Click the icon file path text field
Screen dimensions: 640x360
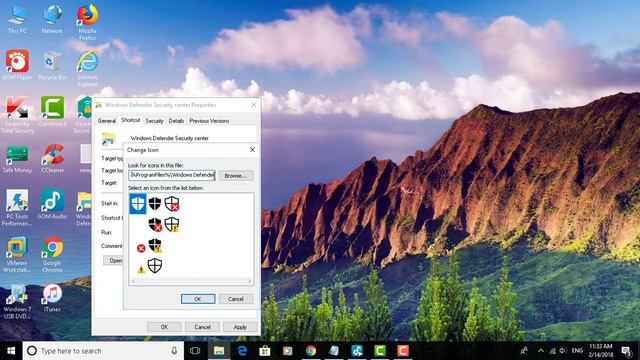point(172,175)
